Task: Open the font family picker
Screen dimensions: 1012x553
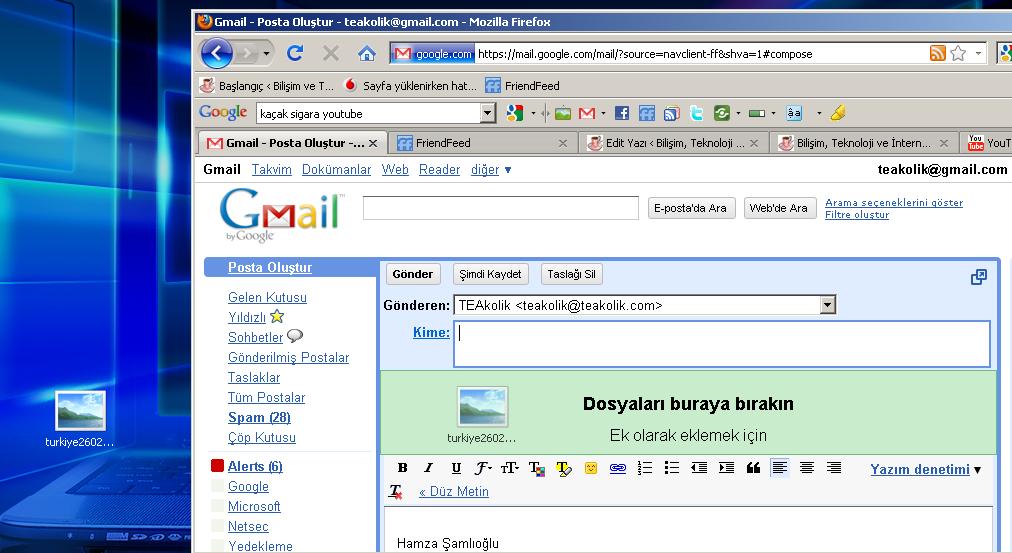Action: tap(483, 468)
